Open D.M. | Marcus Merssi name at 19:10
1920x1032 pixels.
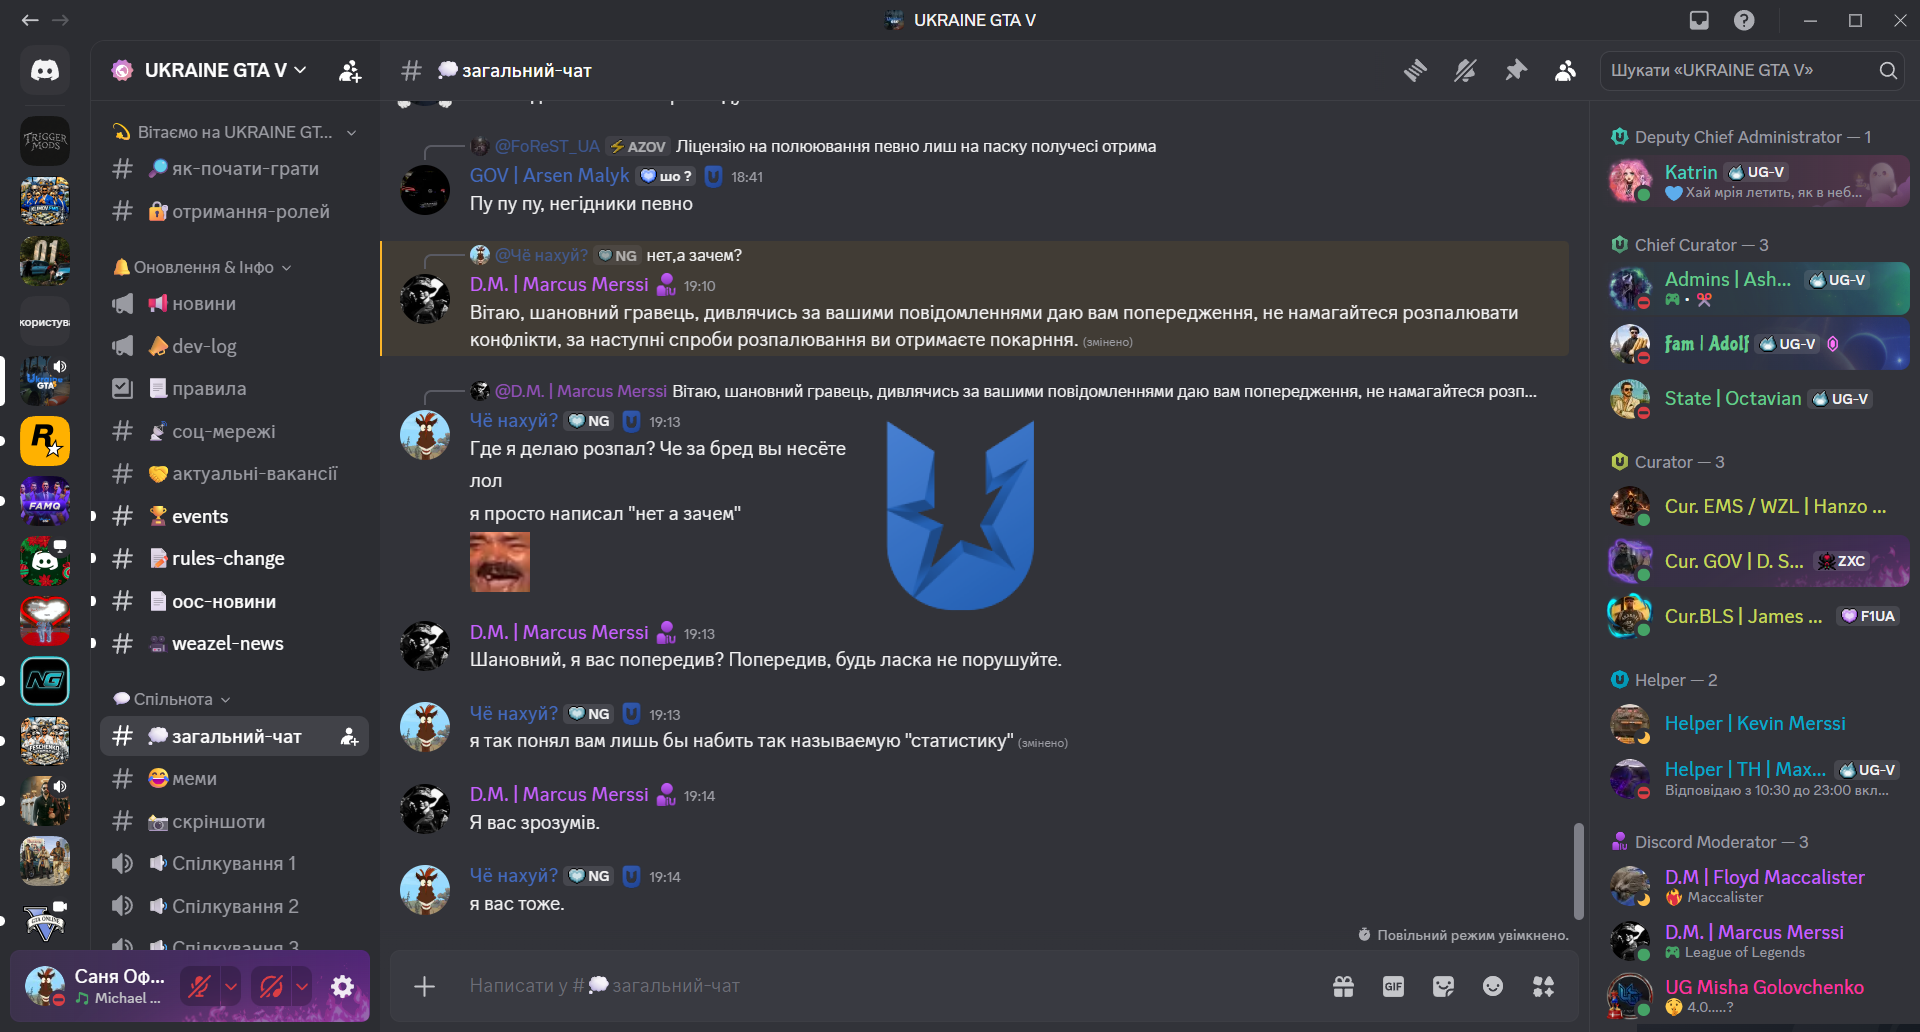click(x=559, y=285)
